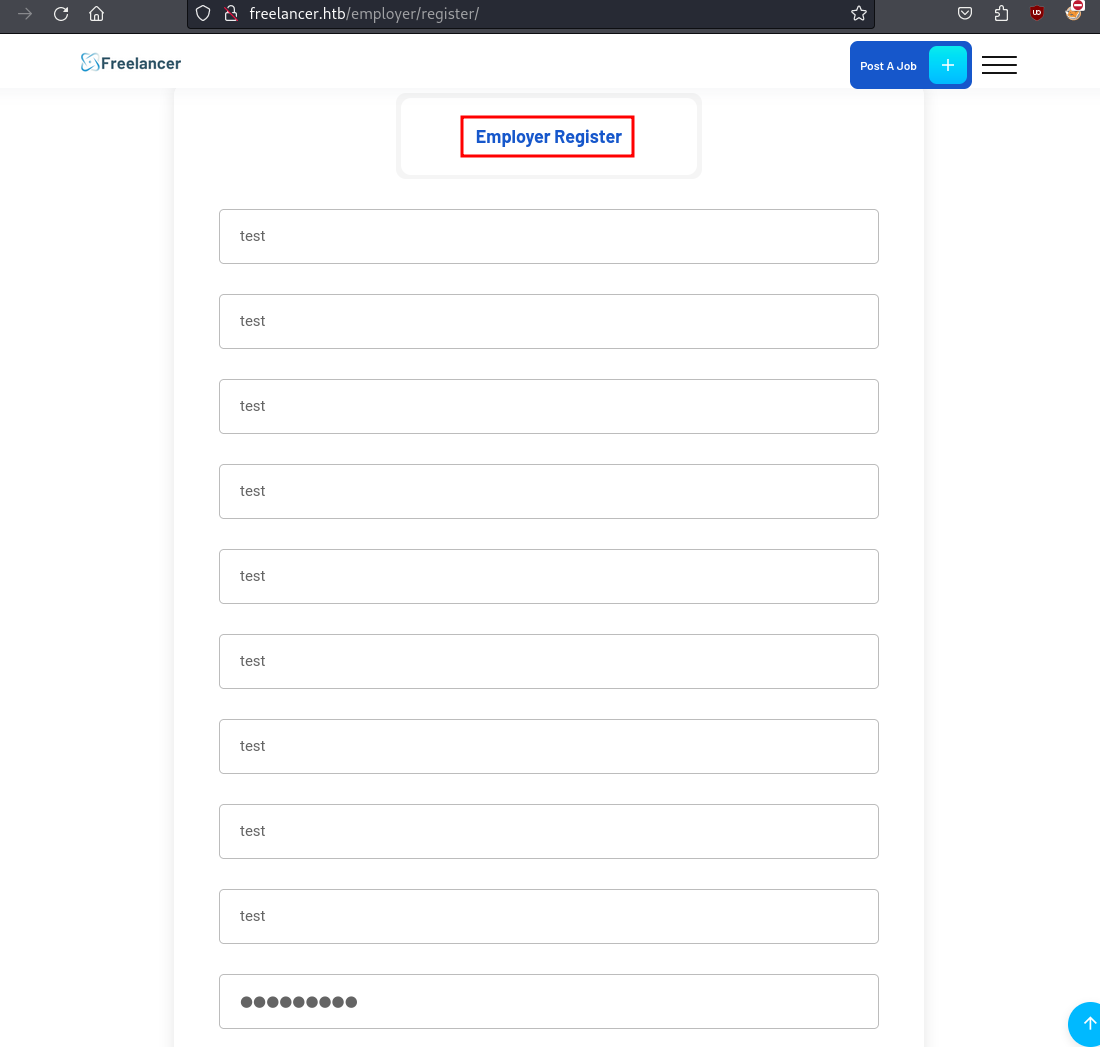Focus the freelancer.htb URL address bar

[x=540, y=14]
